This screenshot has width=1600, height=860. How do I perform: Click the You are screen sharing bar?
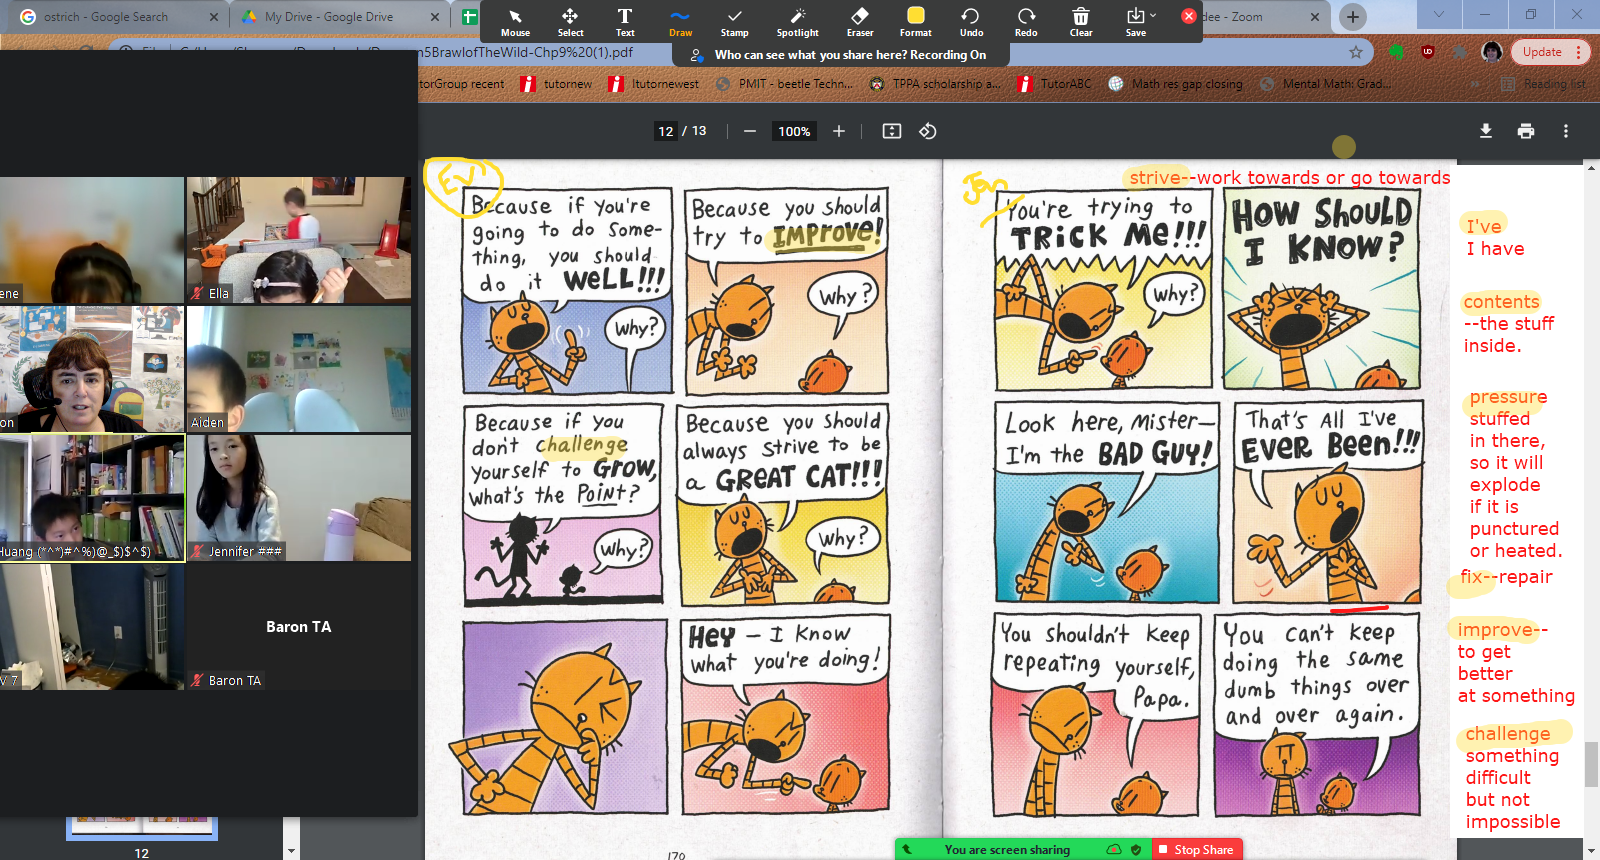pyautogui.click(x=1006, y=849)
